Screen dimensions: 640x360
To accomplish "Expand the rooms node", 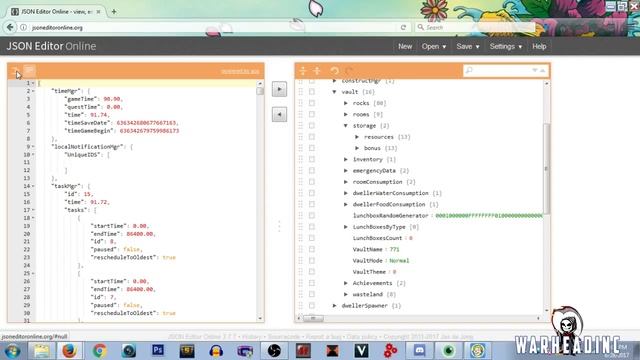I will click(346, 114).
